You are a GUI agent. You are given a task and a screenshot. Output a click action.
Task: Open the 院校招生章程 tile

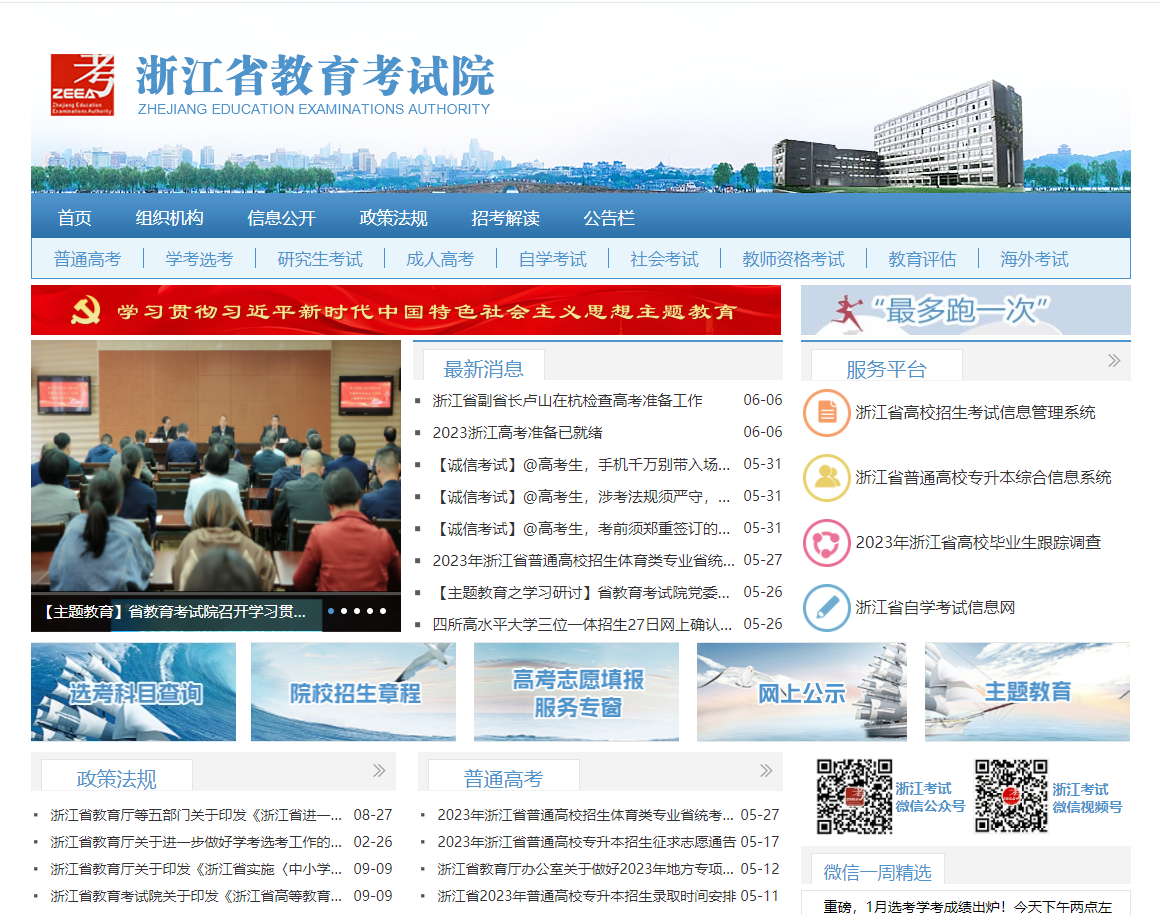[x=354, y=692]
